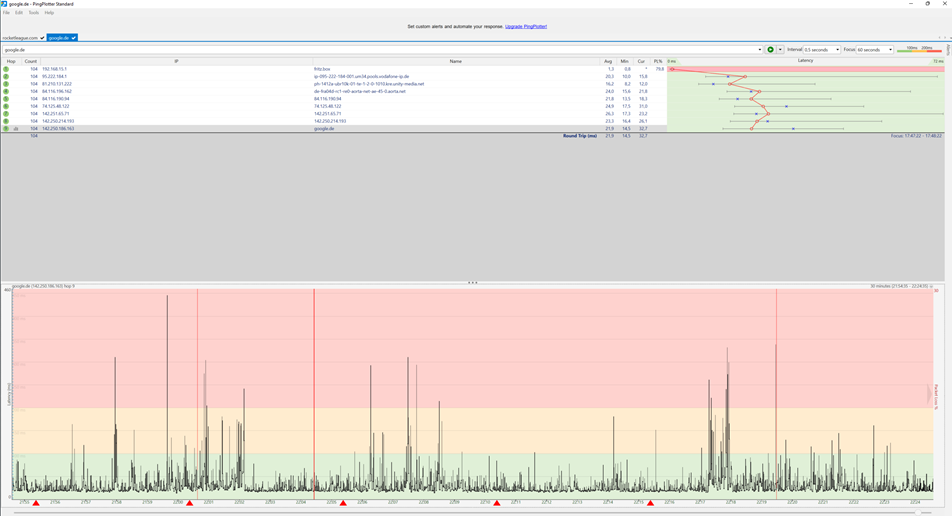Click the aorta.net hop name
The width and height of the screenshot is (952, 516).
[359, 91]
